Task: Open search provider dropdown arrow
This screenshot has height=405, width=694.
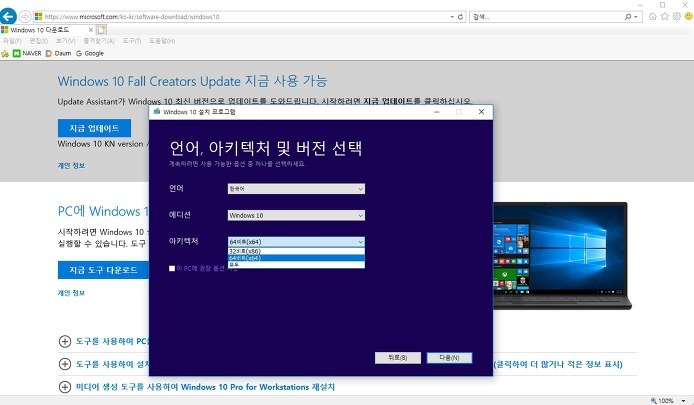Action: pyautogui.click(x=636, y=17)
